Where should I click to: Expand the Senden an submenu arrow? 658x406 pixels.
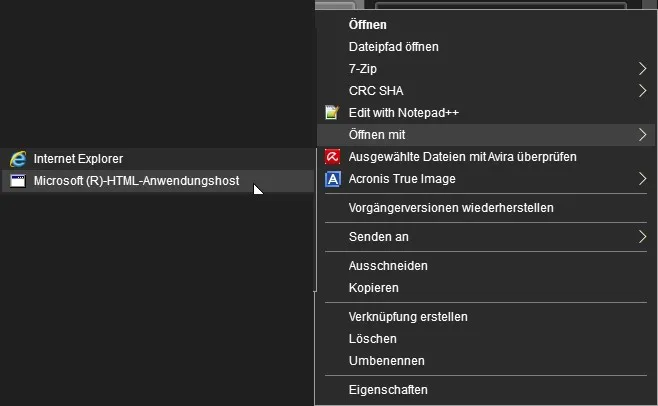(642, 236)
